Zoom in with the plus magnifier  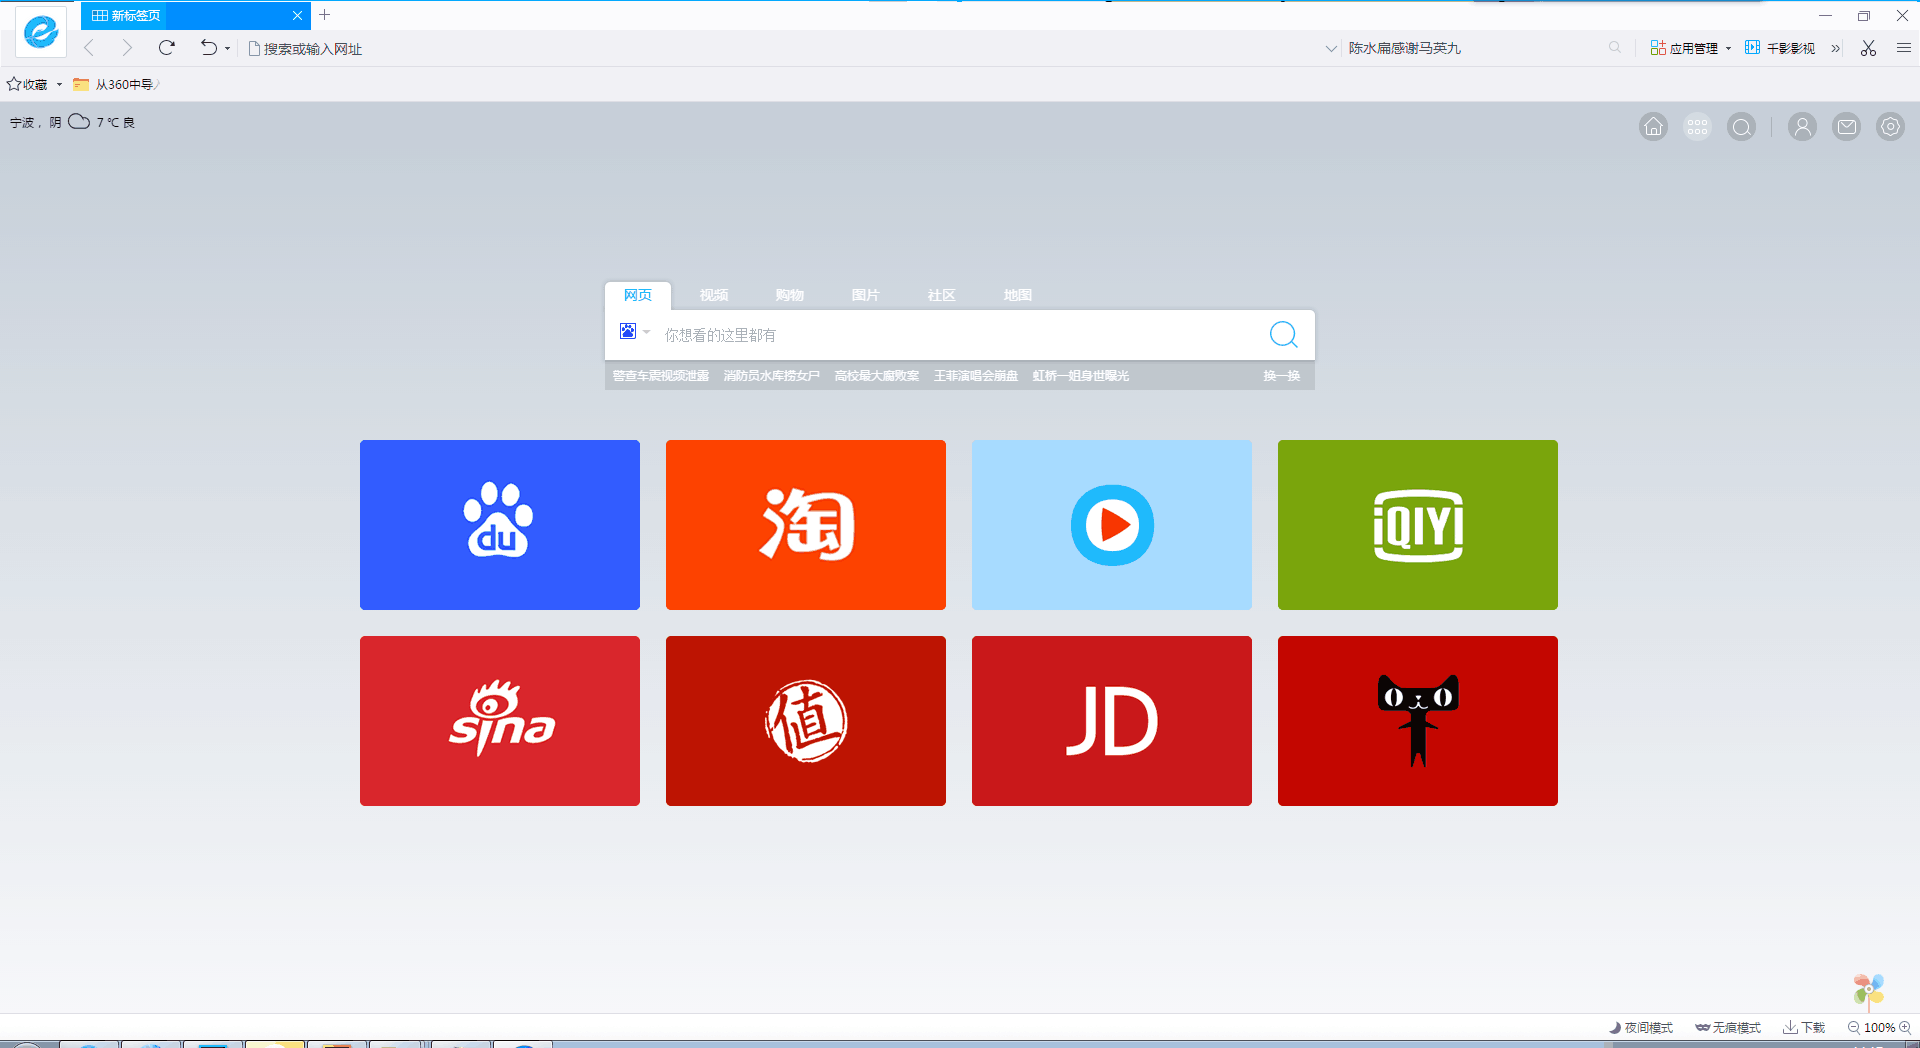1905,1028
